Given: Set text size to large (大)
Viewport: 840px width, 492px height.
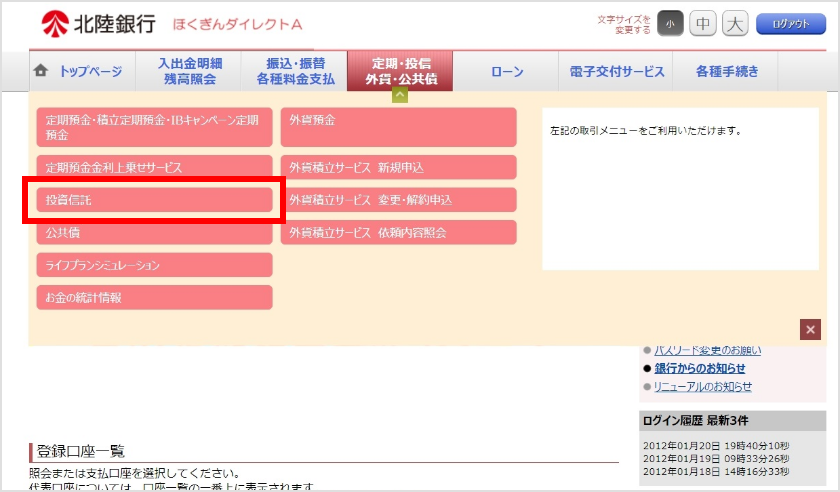Looking at the screenshot, I should click(735, 24).
